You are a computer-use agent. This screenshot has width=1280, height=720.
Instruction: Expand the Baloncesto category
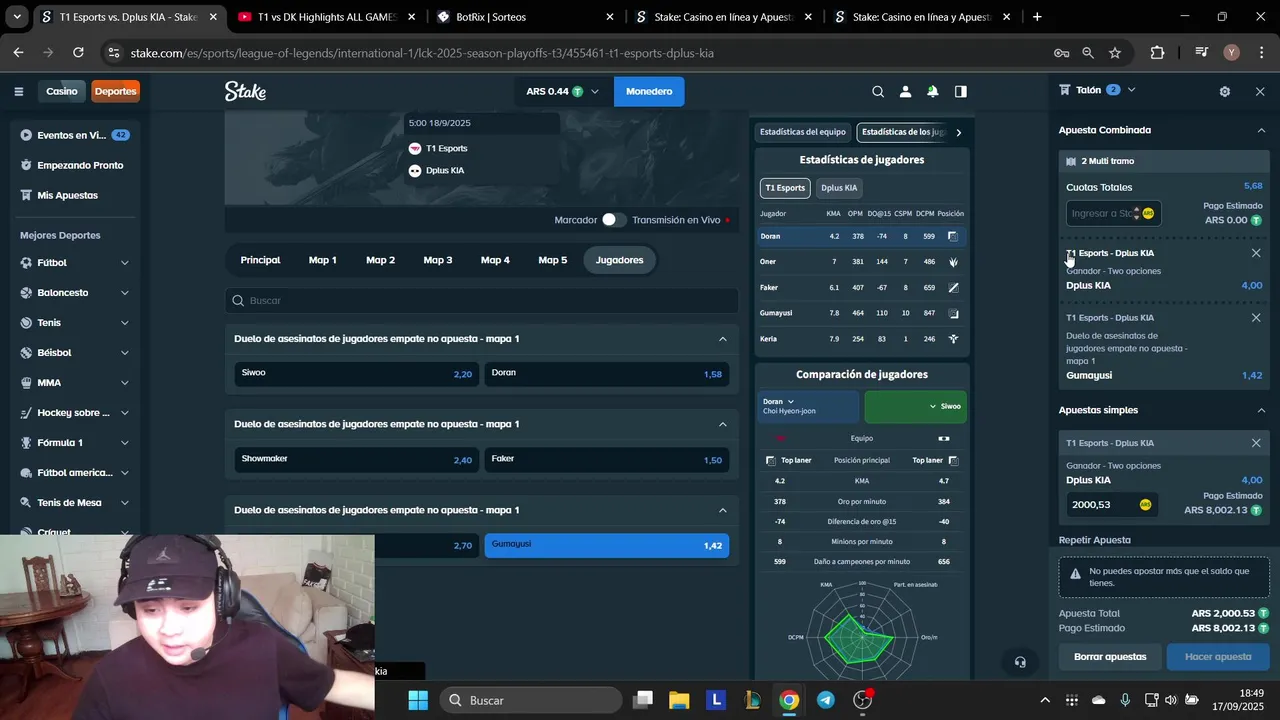pos(125,293)
